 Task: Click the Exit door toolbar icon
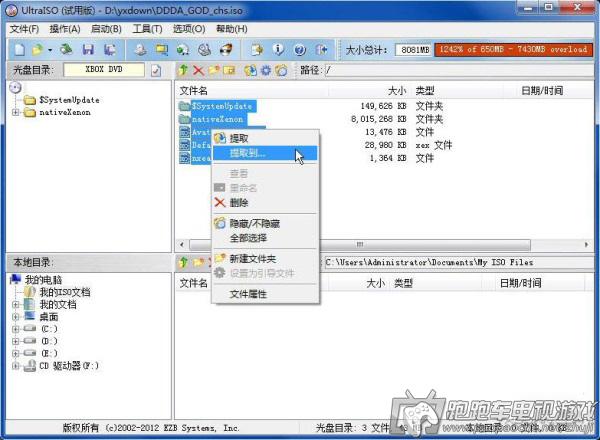click(x=321, y=50)
